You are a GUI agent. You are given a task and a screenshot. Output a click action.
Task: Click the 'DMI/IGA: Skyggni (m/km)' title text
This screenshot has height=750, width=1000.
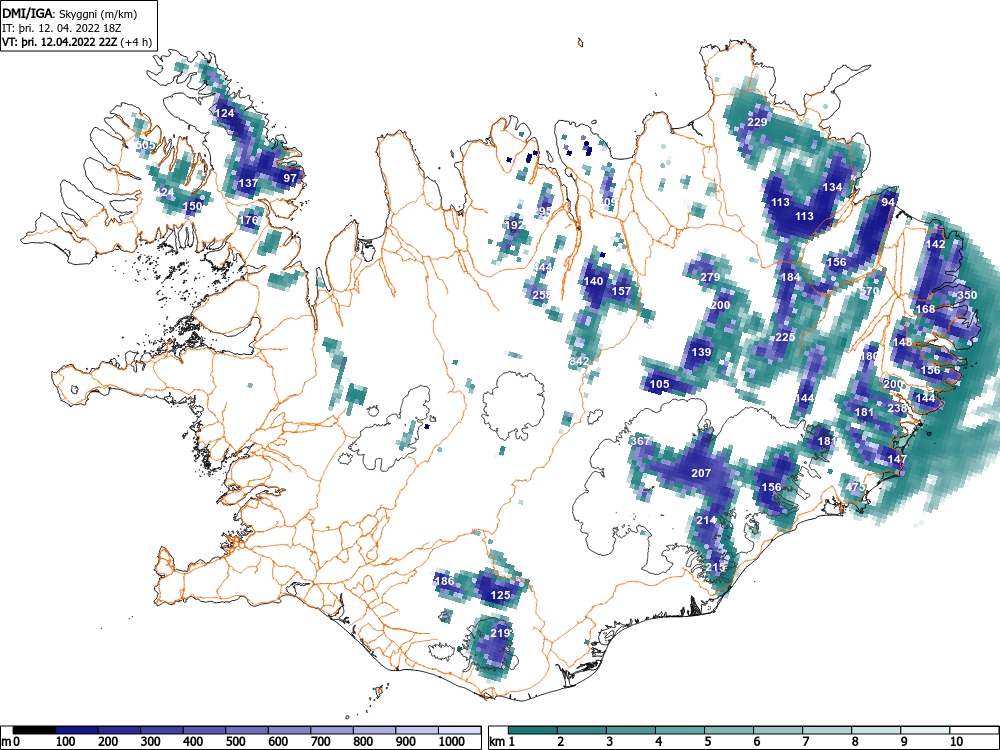(x=70, y=13)
